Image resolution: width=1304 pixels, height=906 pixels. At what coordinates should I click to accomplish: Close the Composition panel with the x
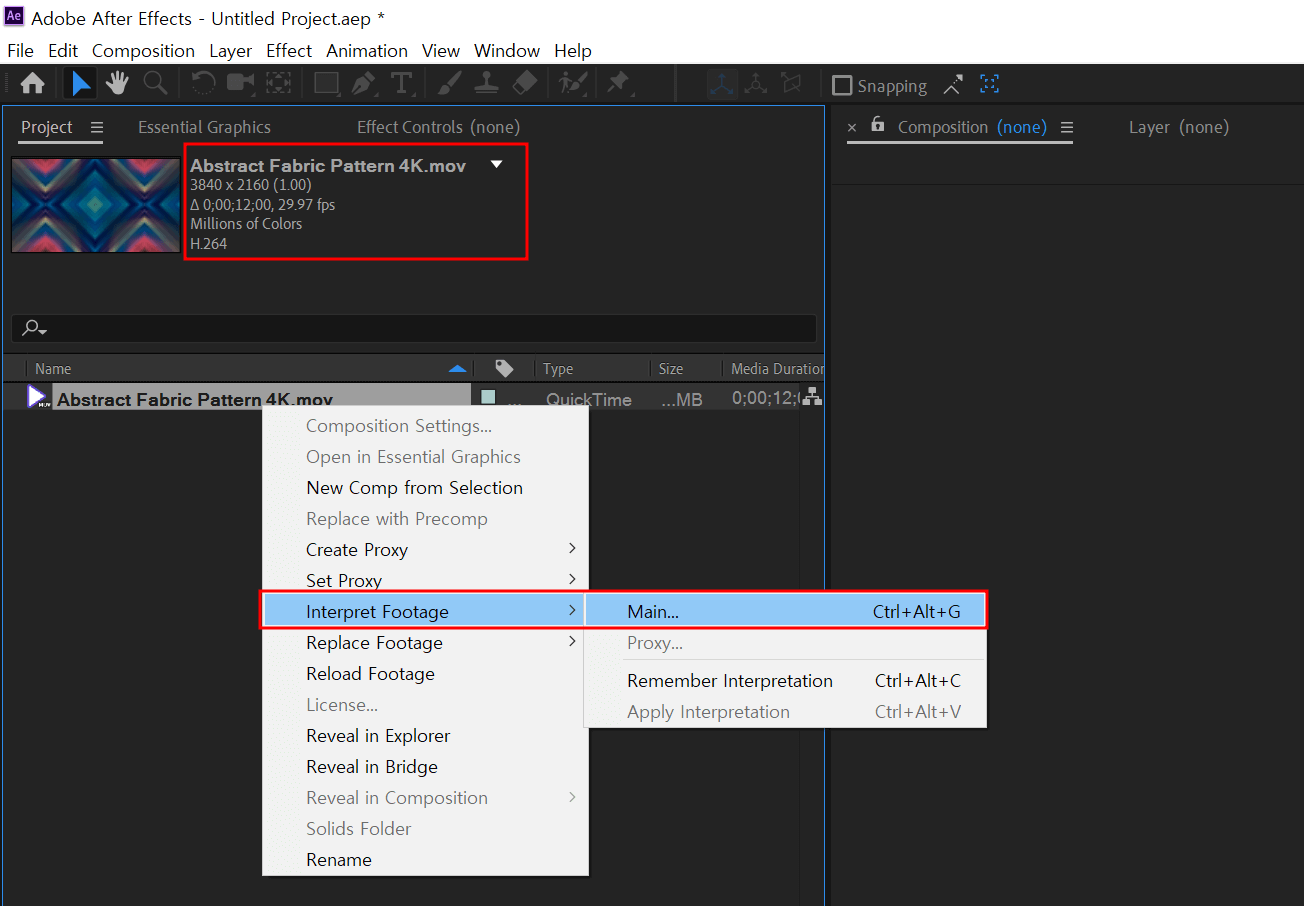[x=852, y=128]
